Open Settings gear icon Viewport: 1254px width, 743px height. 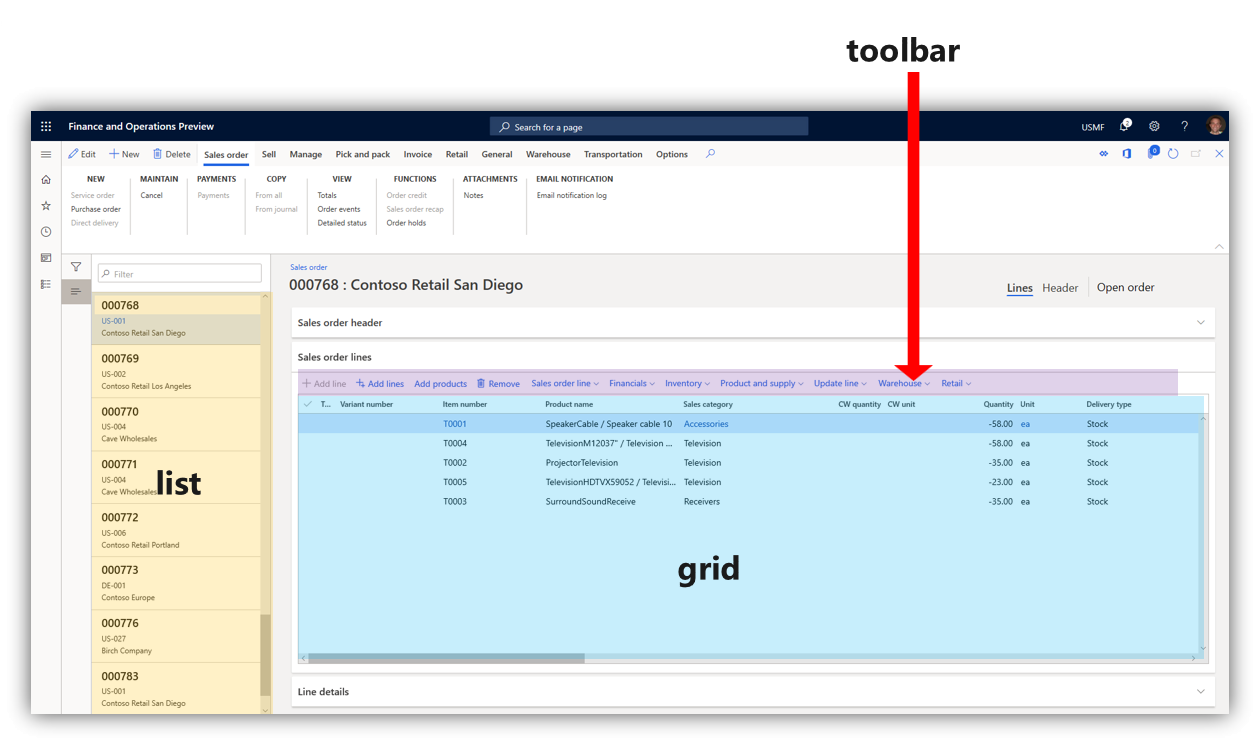[x=1154, y=127]
